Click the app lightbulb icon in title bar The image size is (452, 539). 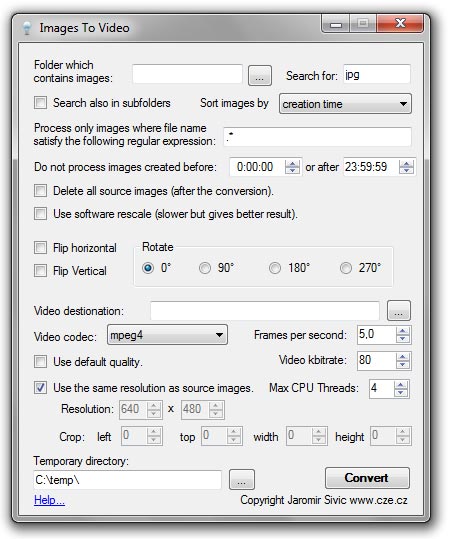pos(27,28)
